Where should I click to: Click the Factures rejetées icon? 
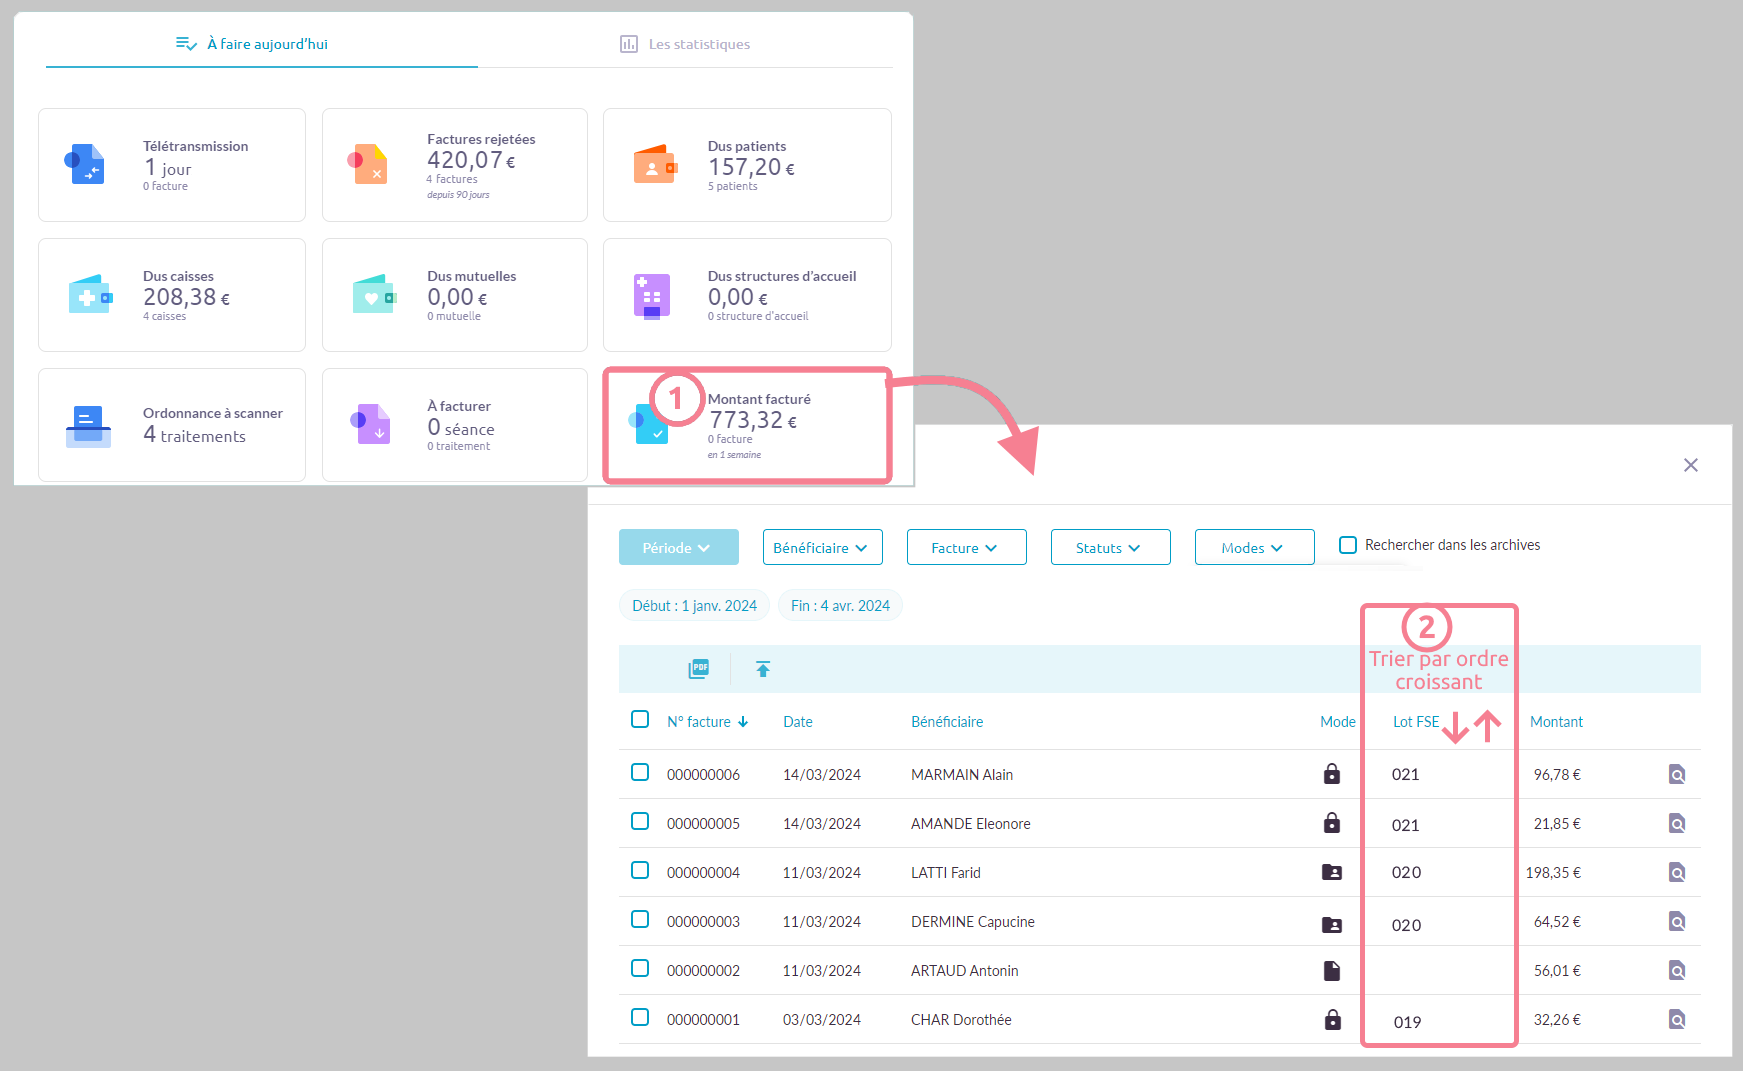[368, 165]
